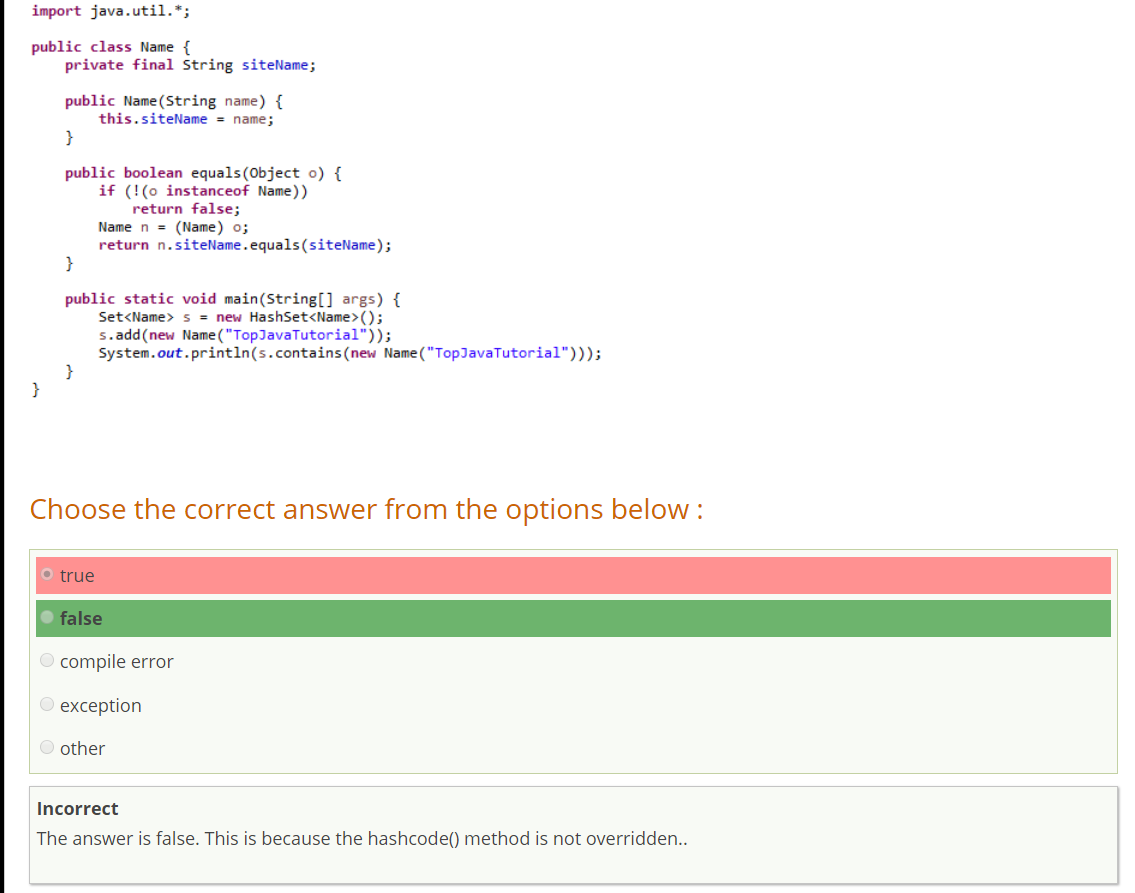
Task: Mark the "other" radio option
Action: 47,748
